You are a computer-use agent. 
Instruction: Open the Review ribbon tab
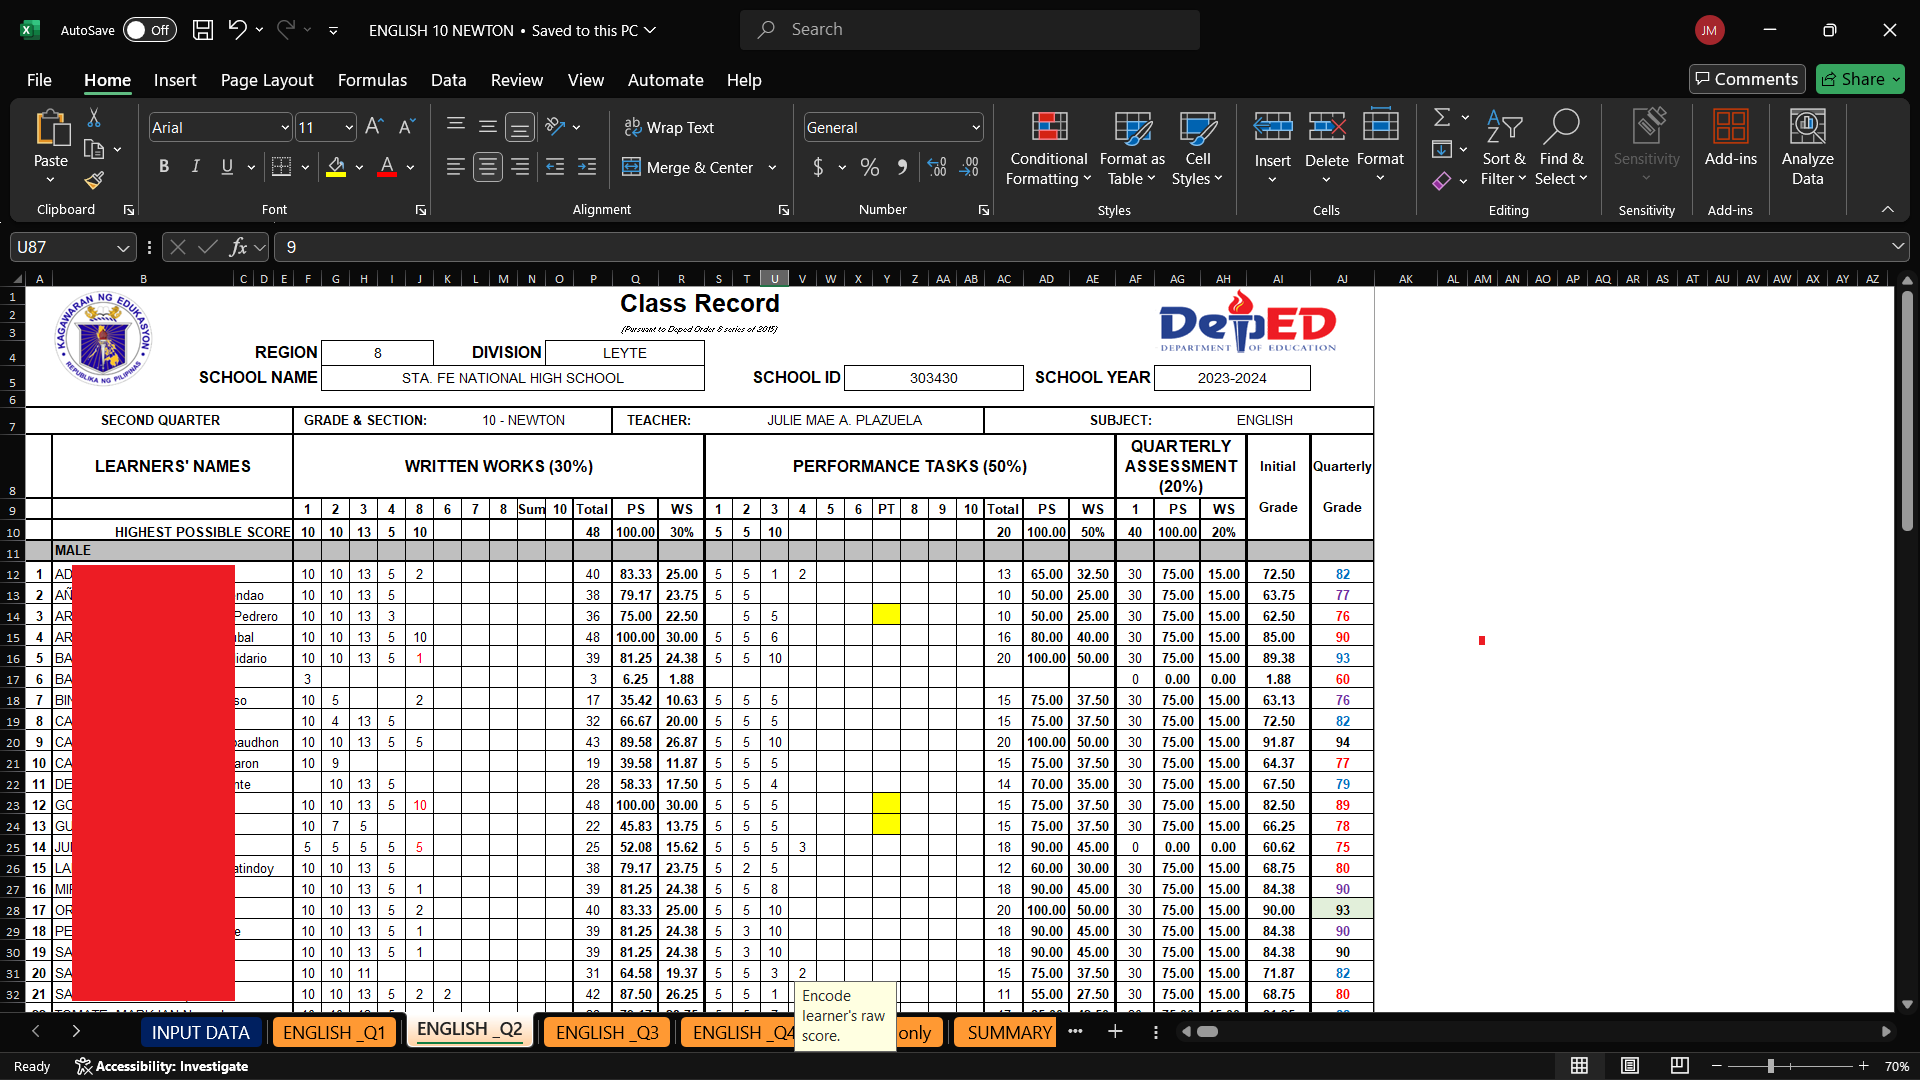point(516,80)
